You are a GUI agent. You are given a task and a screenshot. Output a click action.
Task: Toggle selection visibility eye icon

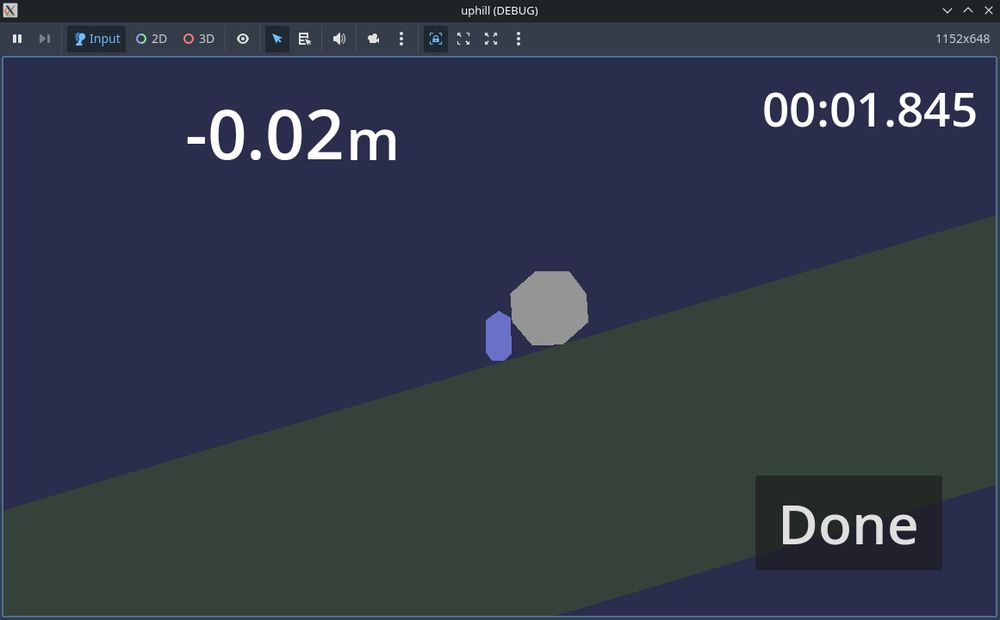coord(243,39)
